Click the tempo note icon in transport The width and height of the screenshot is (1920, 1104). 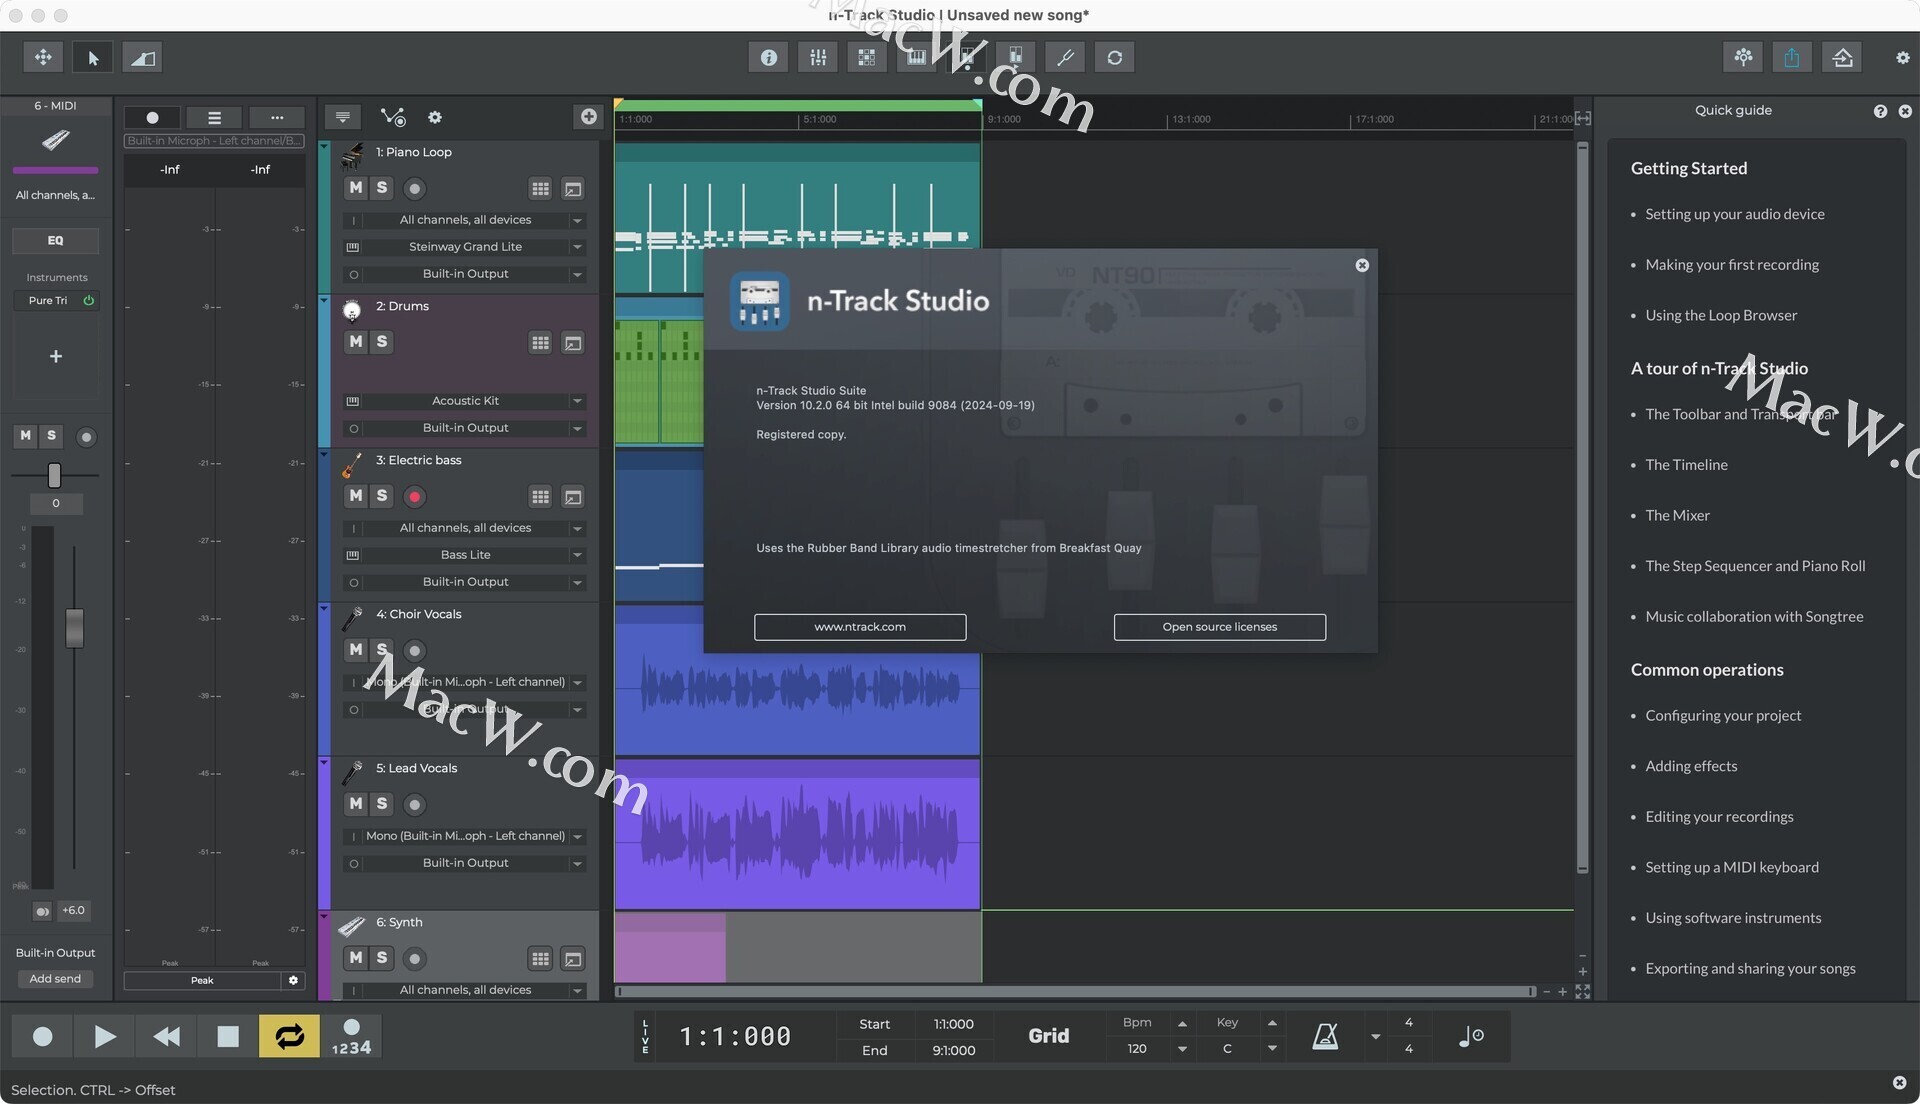click(1470, 1036)
